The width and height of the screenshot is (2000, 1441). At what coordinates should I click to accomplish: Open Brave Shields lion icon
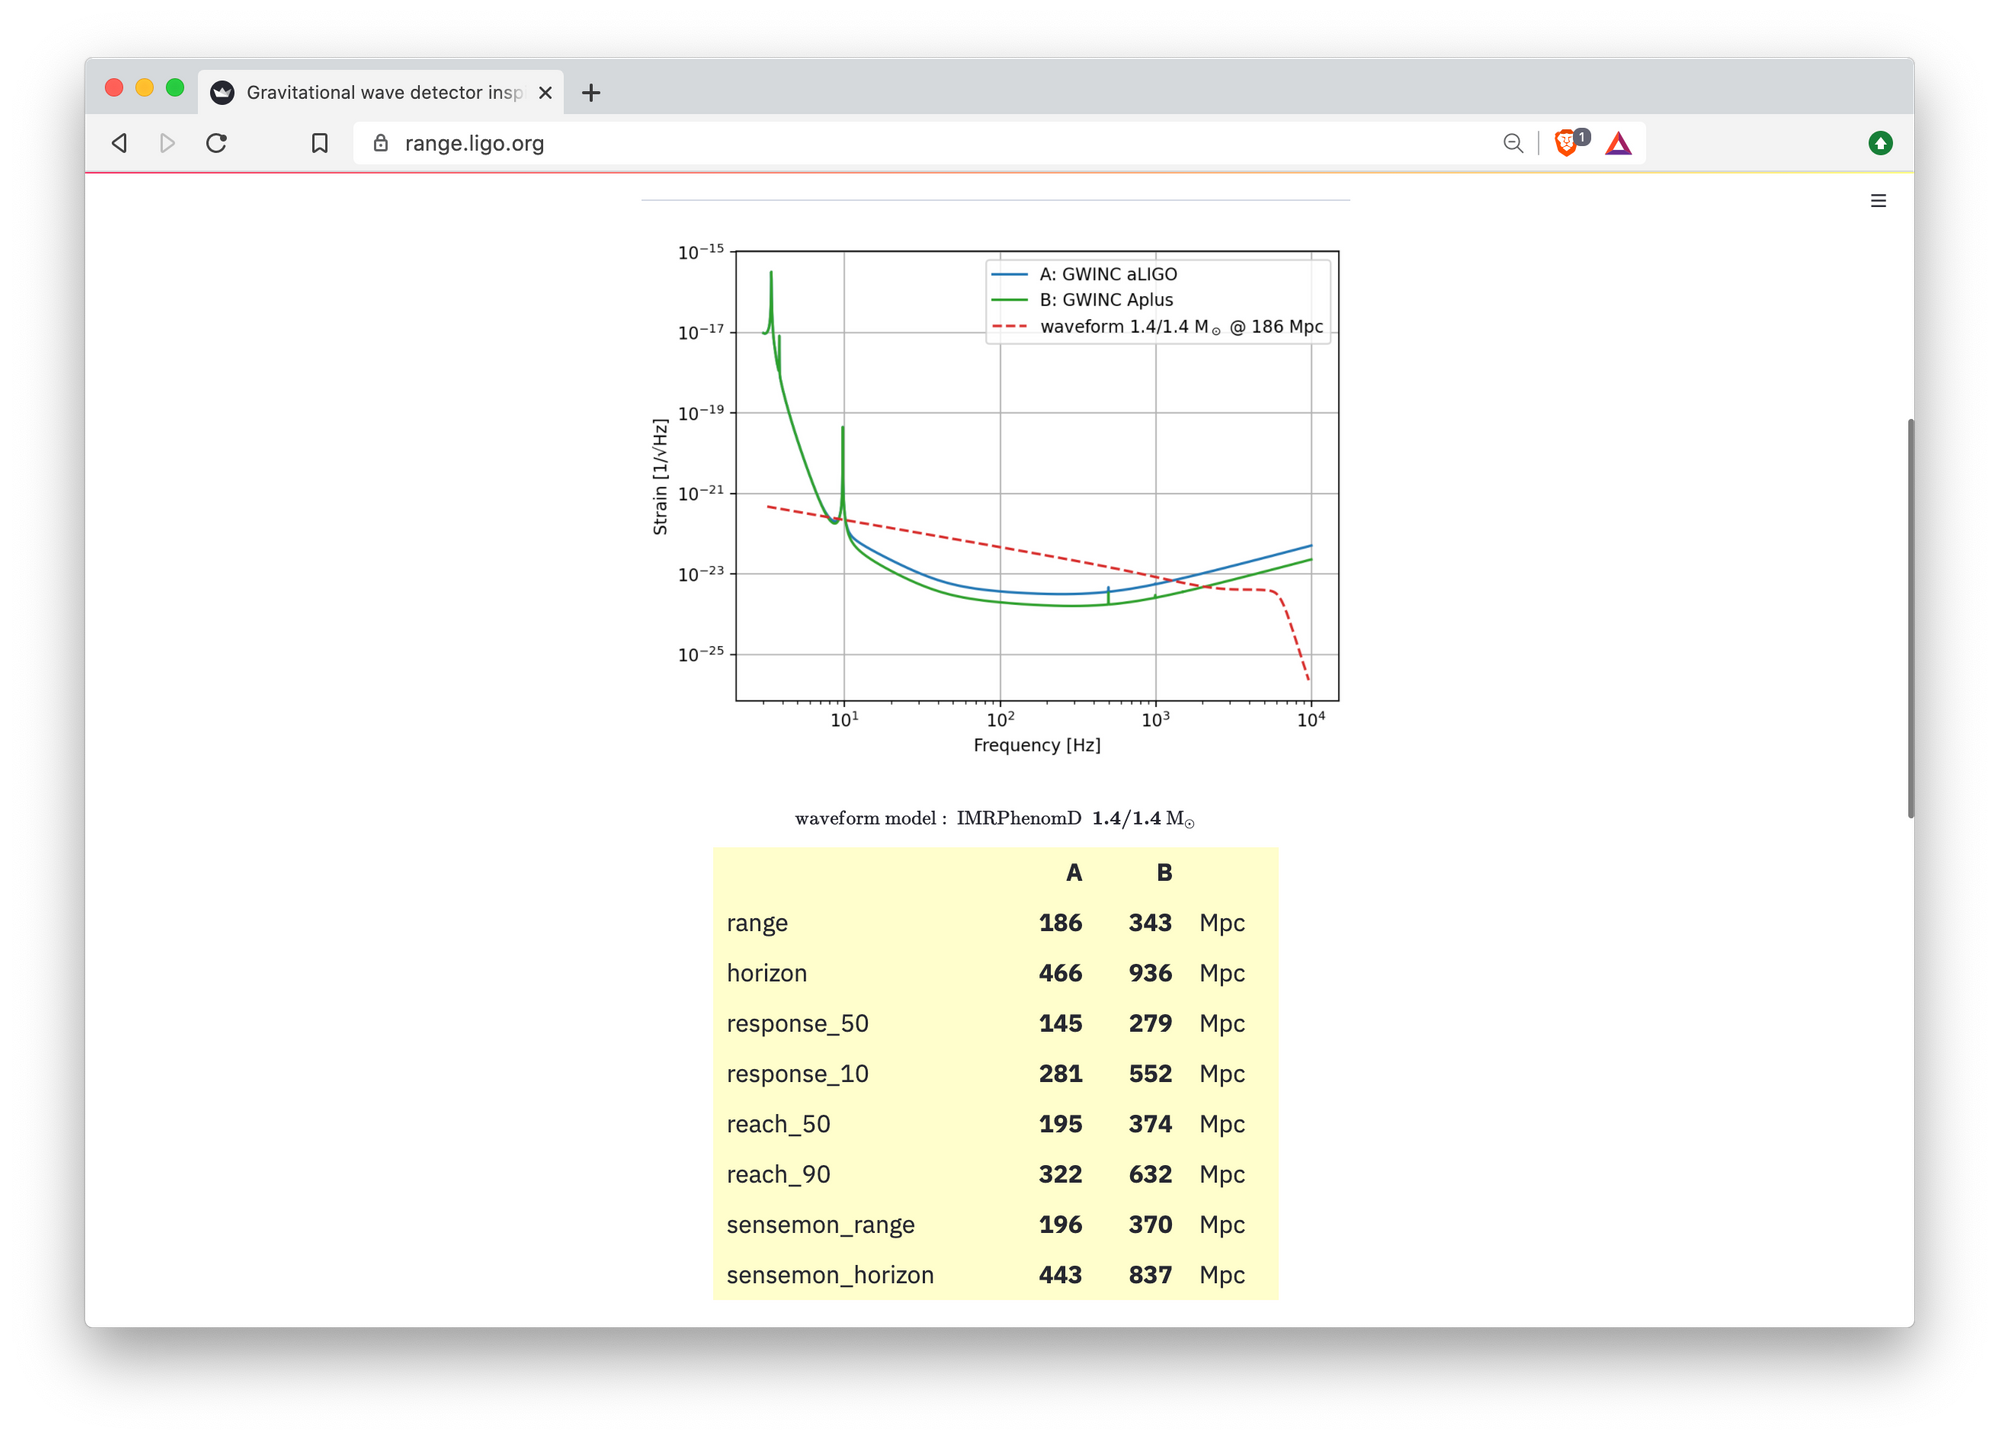pyautogui.click(x=1568, y=143)
